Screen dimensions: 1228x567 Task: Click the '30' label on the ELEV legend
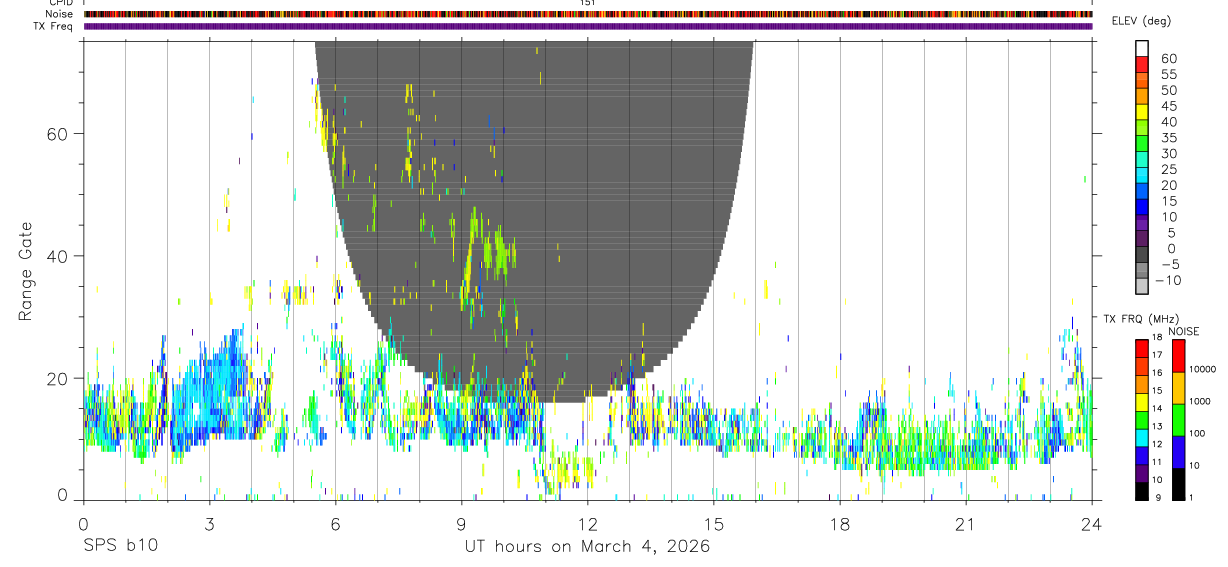[1170, 154]
